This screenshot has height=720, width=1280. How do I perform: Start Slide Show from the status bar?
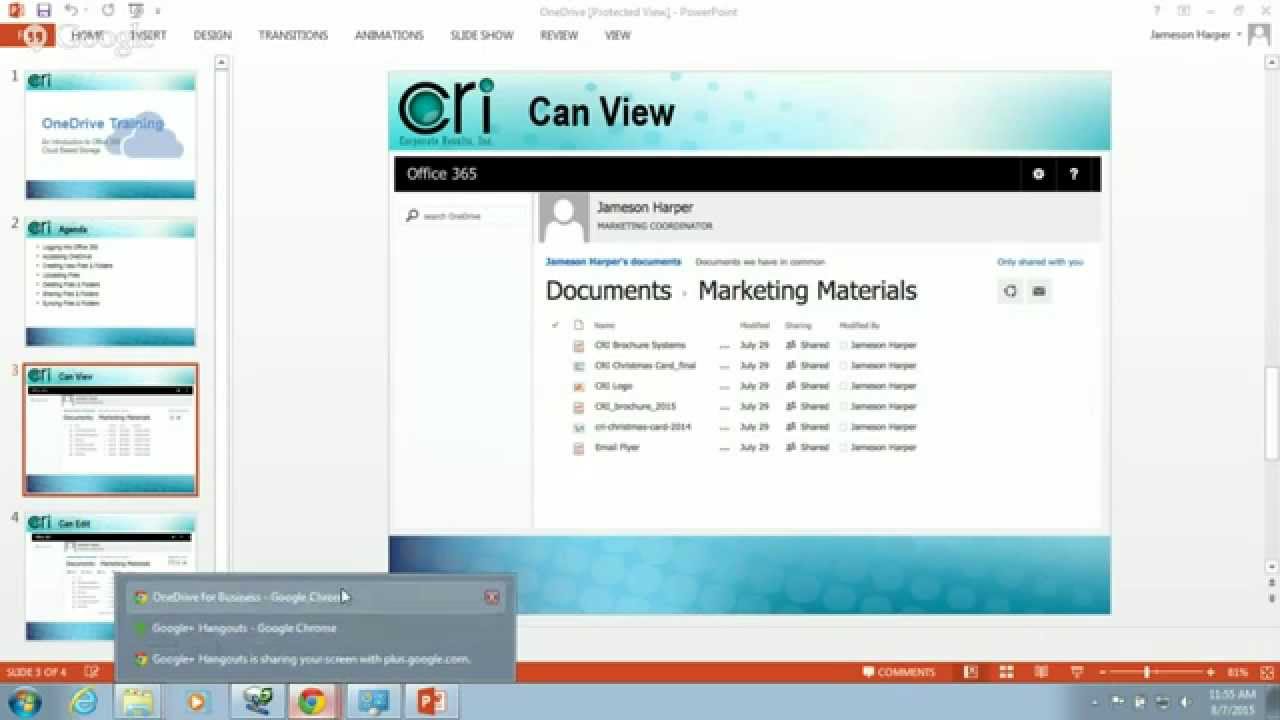coord(1077,672)
